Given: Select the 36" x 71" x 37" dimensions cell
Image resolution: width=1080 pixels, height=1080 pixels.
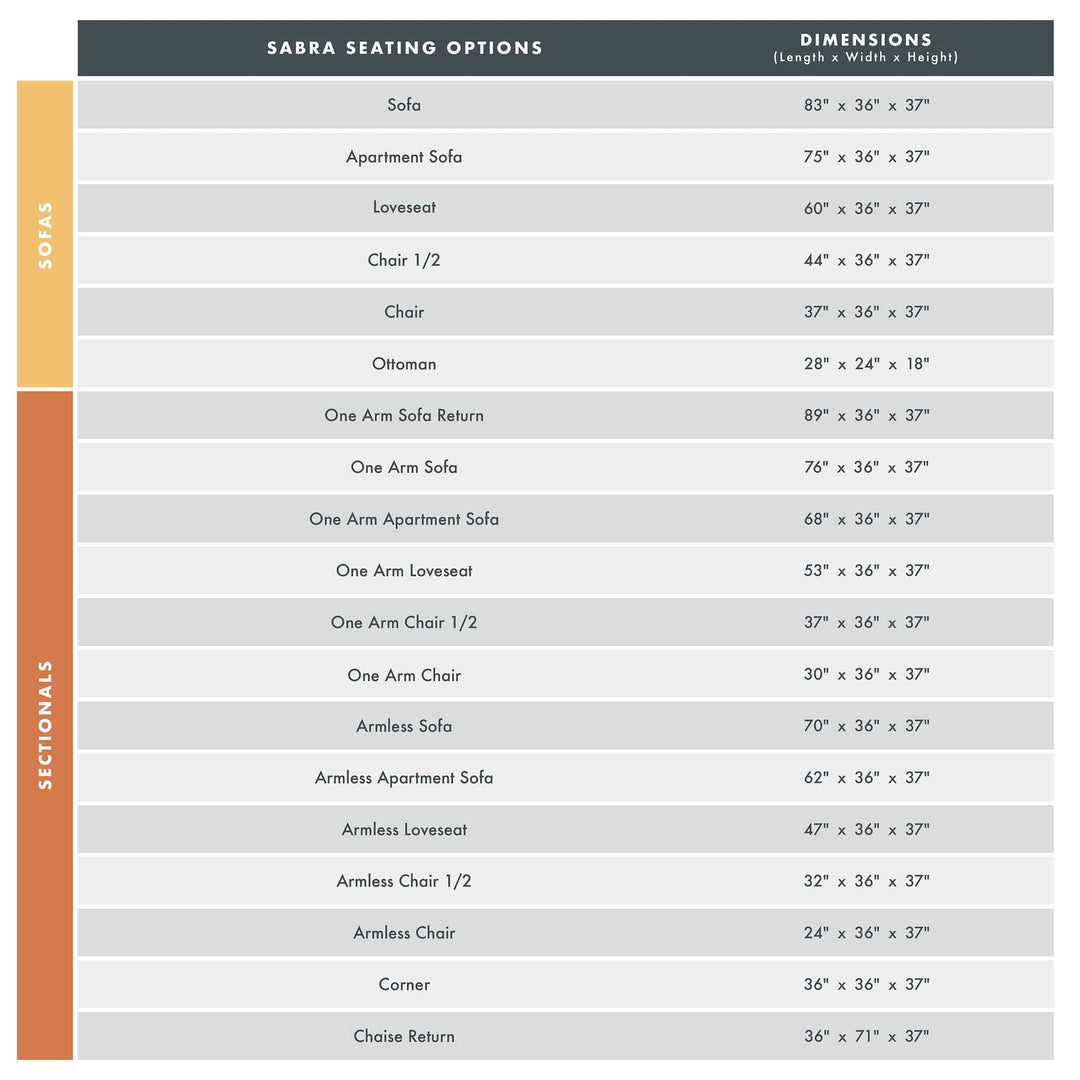Looking at the screenshot, I should coord(866,1037).
